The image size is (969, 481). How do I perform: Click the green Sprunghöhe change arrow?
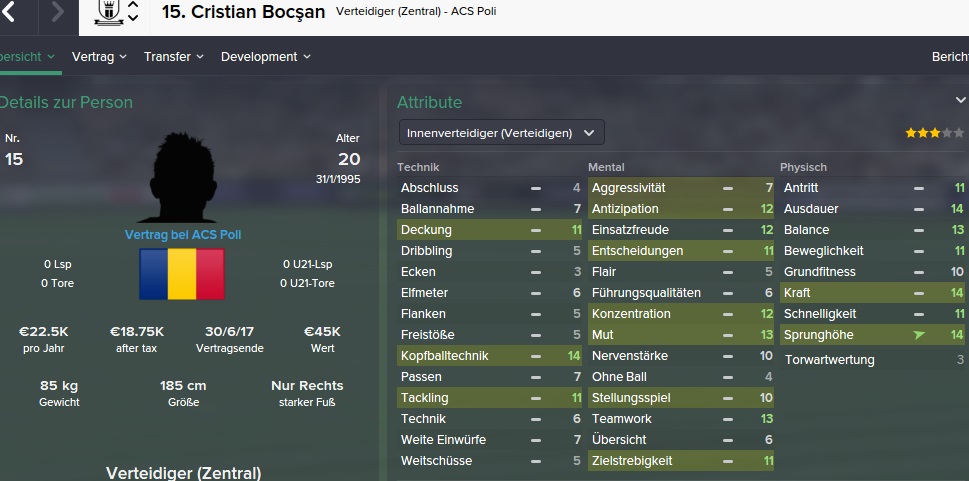(x=919, y=335)
